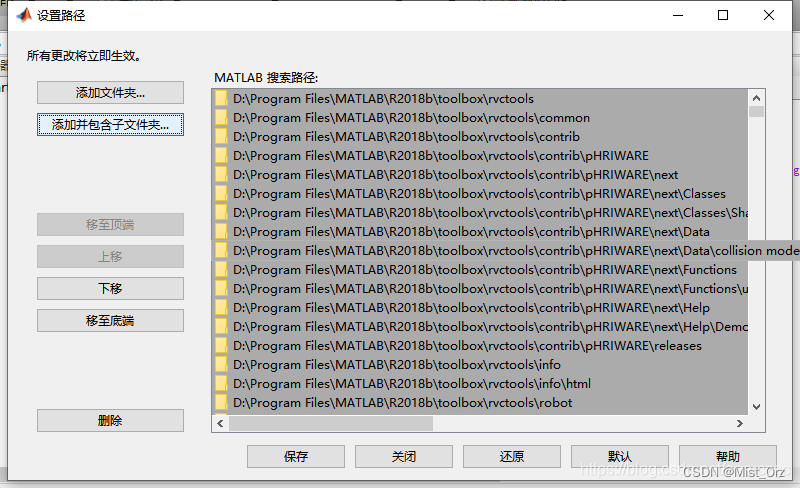
Task: Click folder icon of next\Data row
Action: 221,231
